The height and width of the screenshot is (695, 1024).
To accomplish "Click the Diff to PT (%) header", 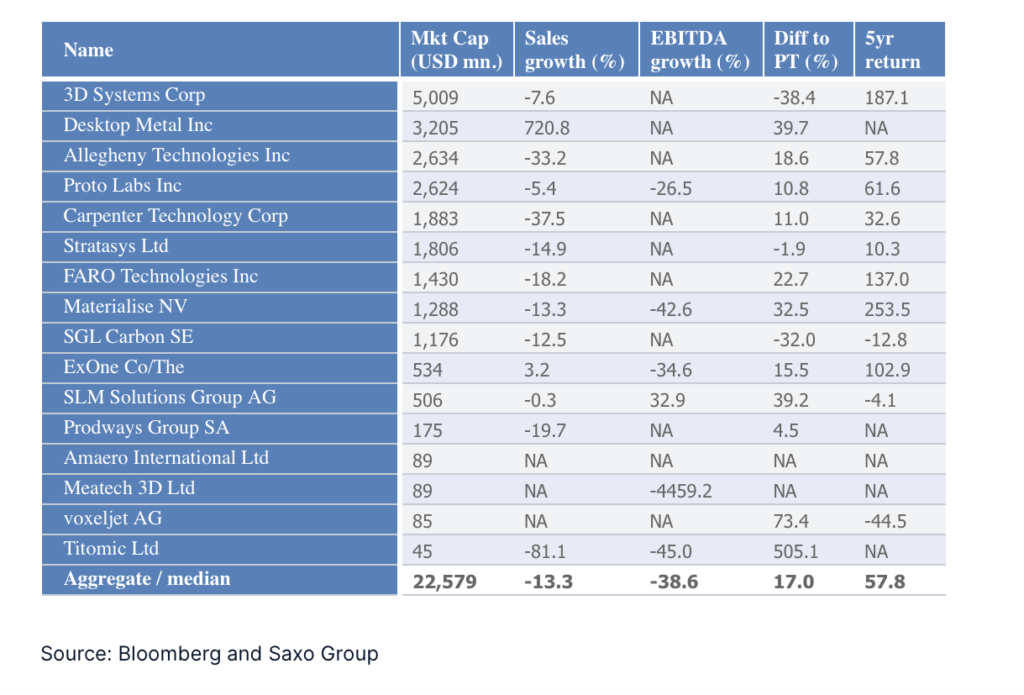I will click(x=805, y=50).
